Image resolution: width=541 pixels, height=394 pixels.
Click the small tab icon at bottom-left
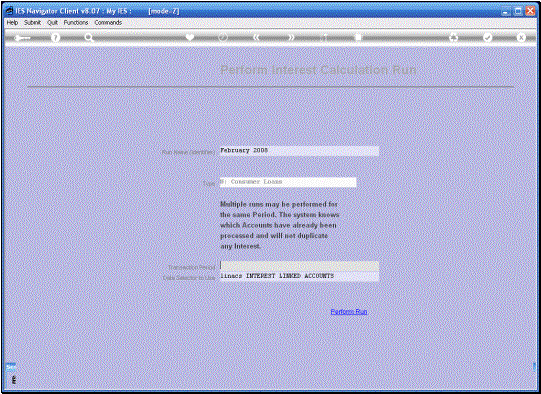pos(11,367)
